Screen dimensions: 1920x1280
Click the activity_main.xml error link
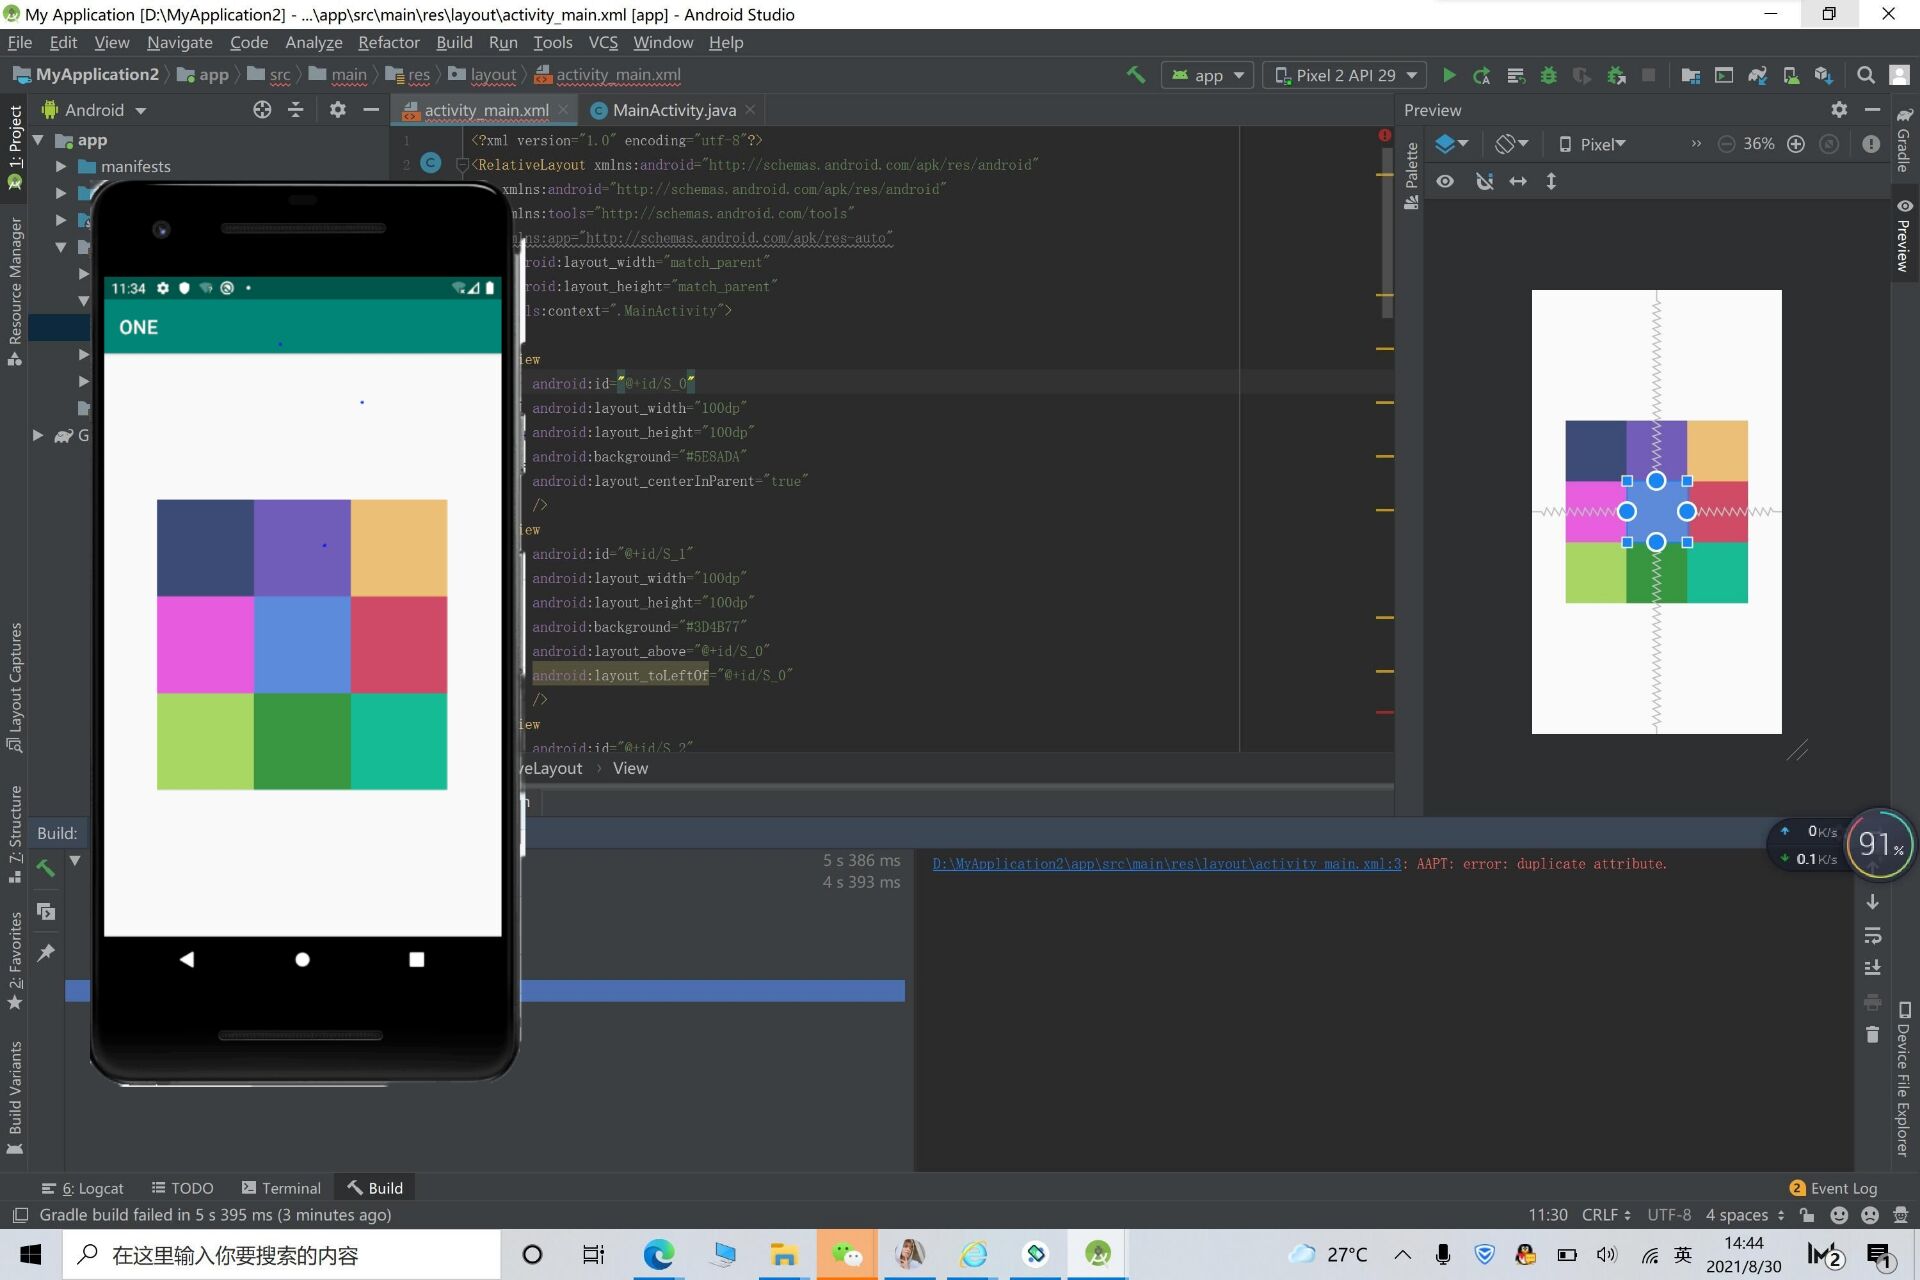[x=1166, y=864]
